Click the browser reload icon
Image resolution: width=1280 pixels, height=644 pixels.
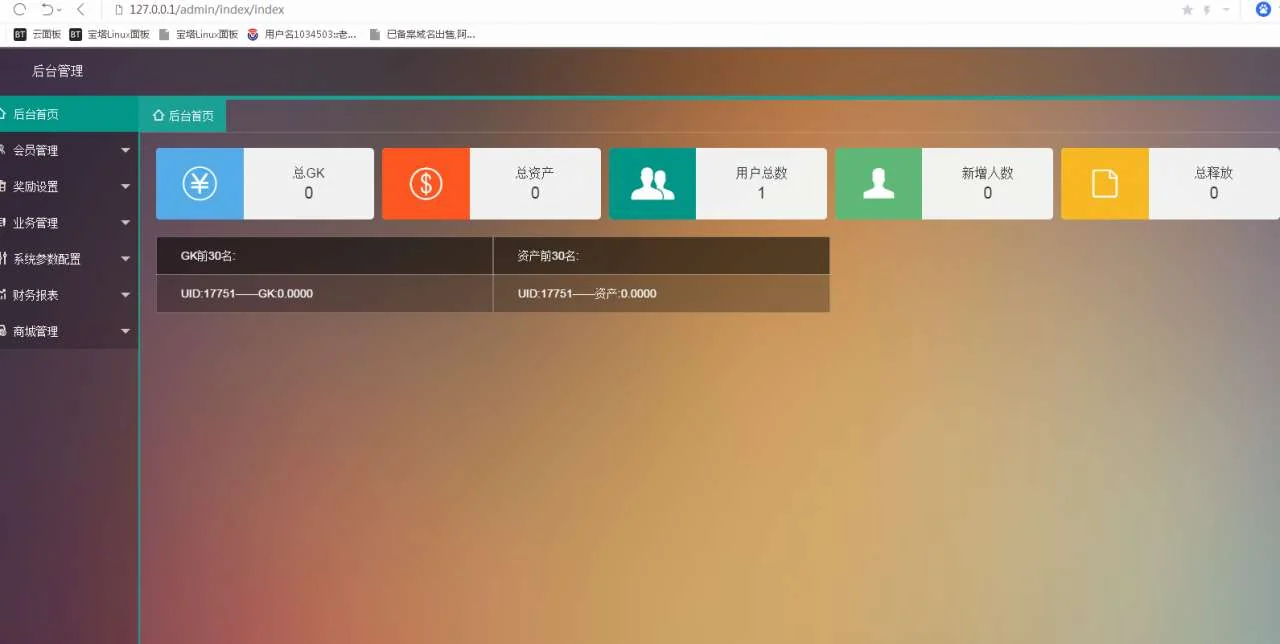click(18, 9)
